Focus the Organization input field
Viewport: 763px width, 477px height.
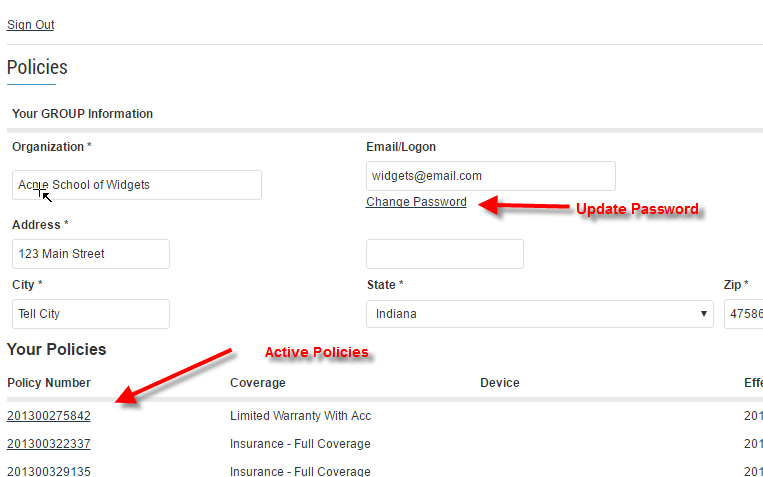[137, 185]
